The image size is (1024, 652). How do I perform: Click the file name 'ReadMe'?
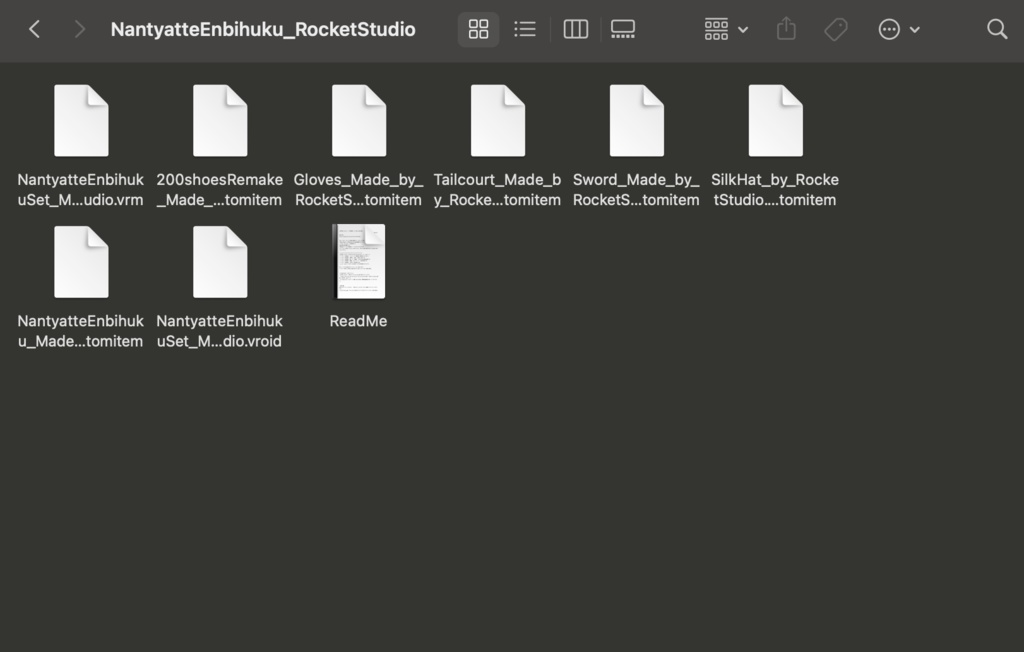[359, 321]
